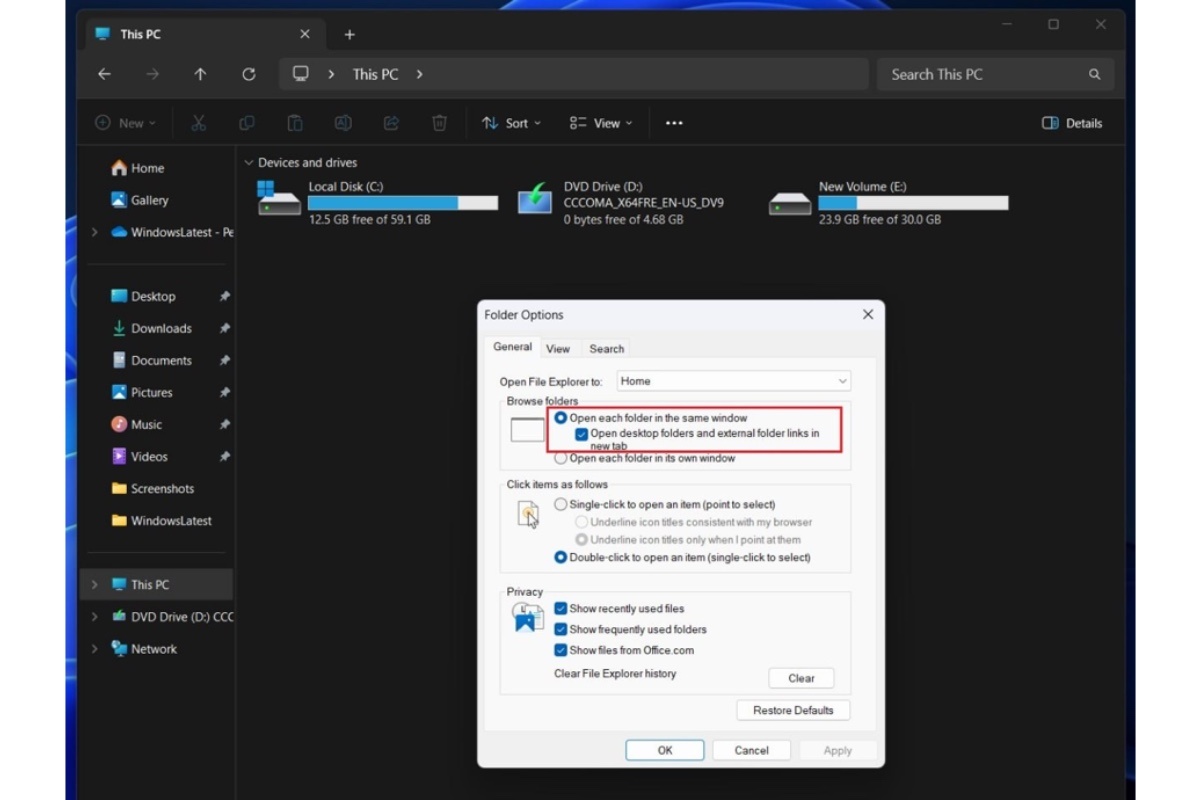Viewport: 1200px width, 800px height.
Task: Click the Paste toolbar icon
Action: (x=294, y=123)
